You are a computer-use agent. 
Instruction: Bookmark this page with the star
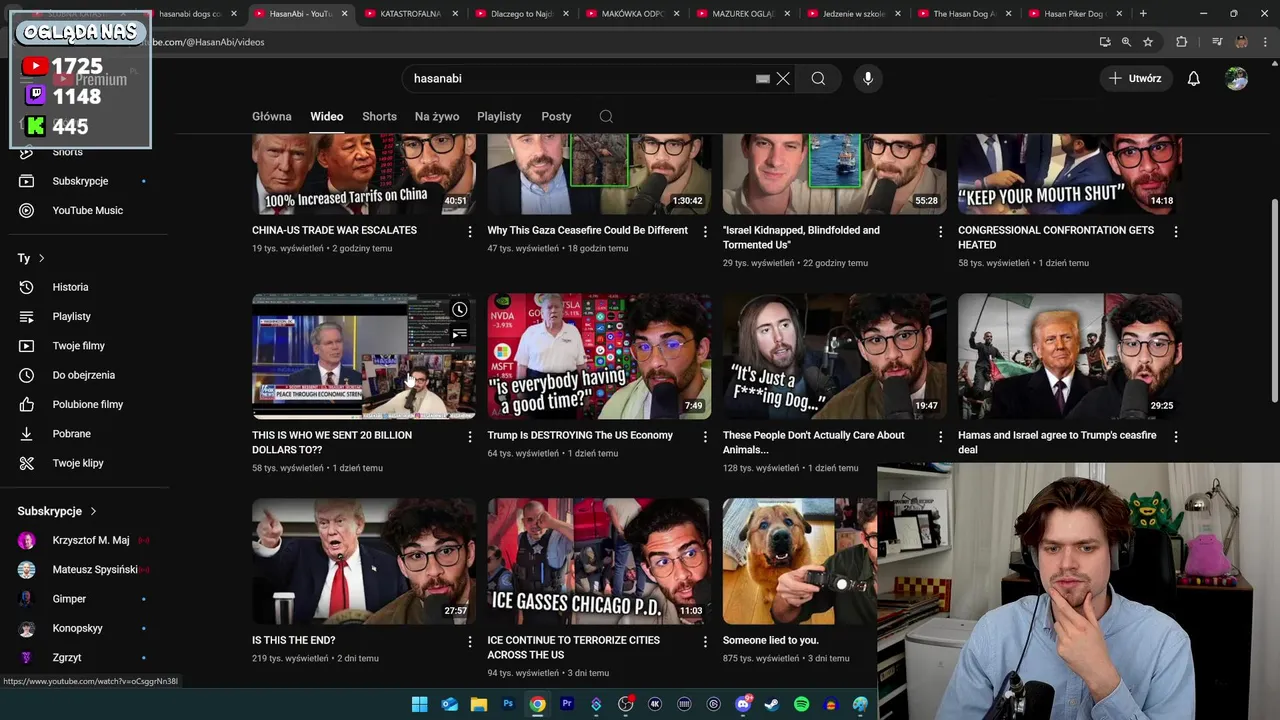pyautogui.click(x=1148, y=42)
